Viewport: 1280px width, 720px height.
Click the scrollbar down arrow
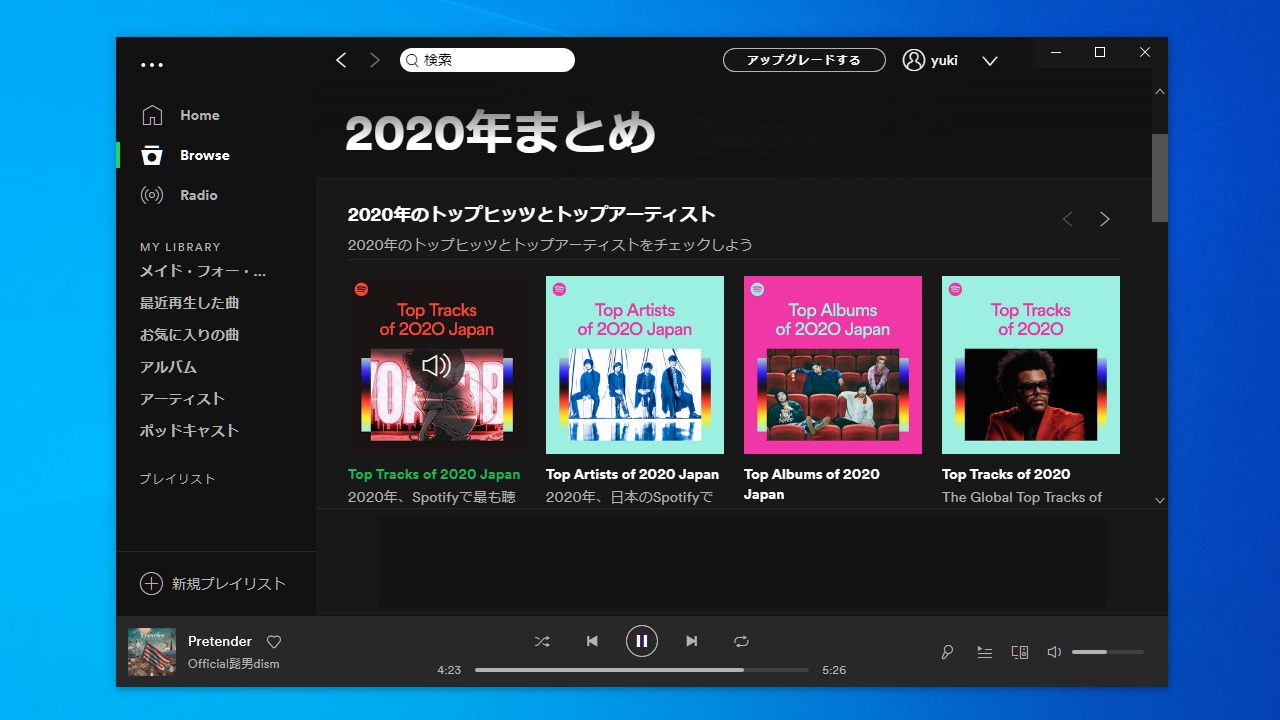tap(1160, 500)
